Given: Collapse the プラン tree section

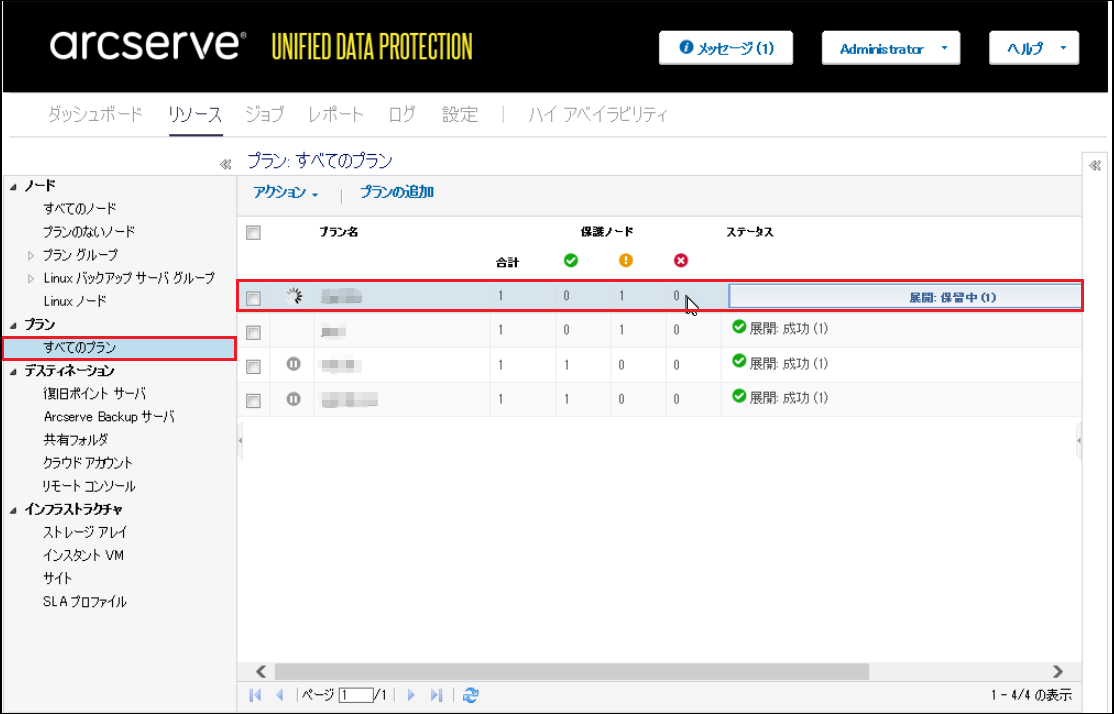Looking at the screenshot, I should point(13,325).
